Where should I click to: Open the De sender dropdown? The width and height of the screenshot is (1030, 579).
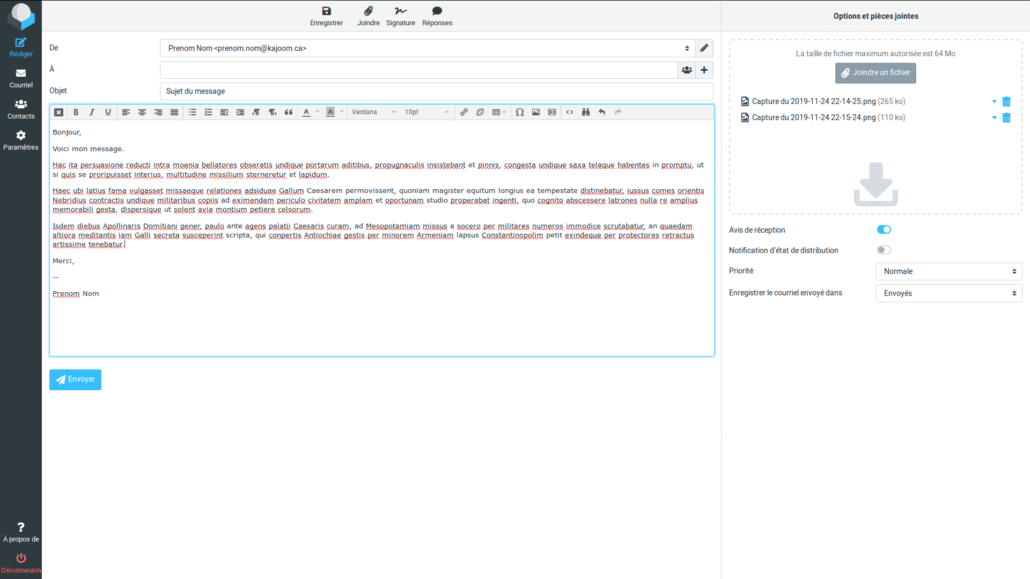tap(427, 48)
